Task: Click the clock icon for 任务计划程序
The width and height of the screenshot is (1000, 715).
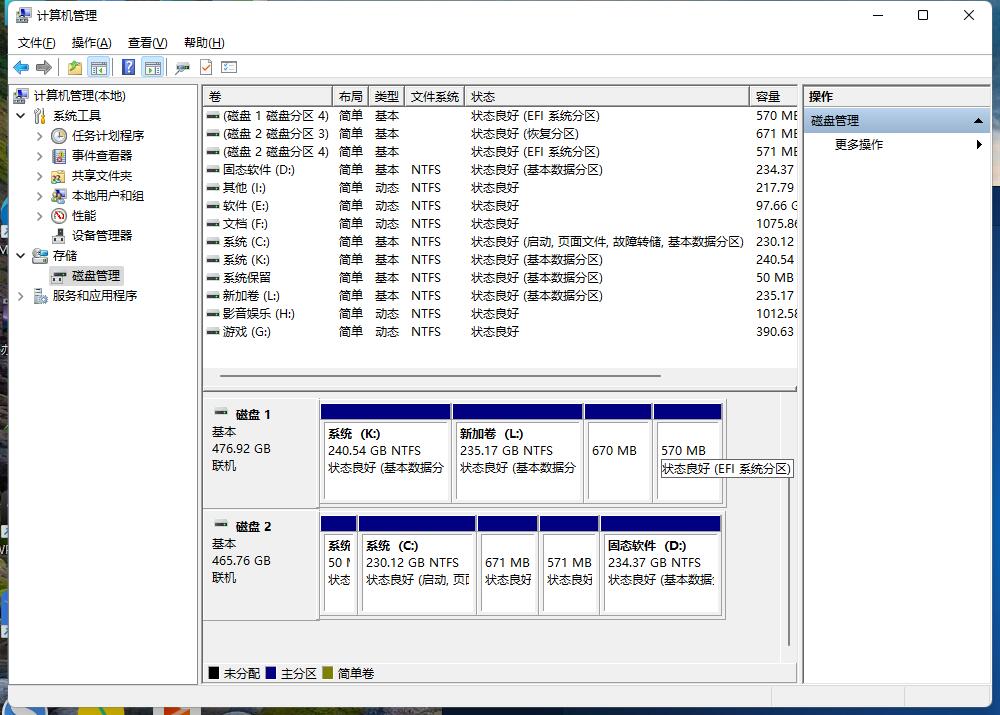Action: pyautogui.click(x=60, y=135)
